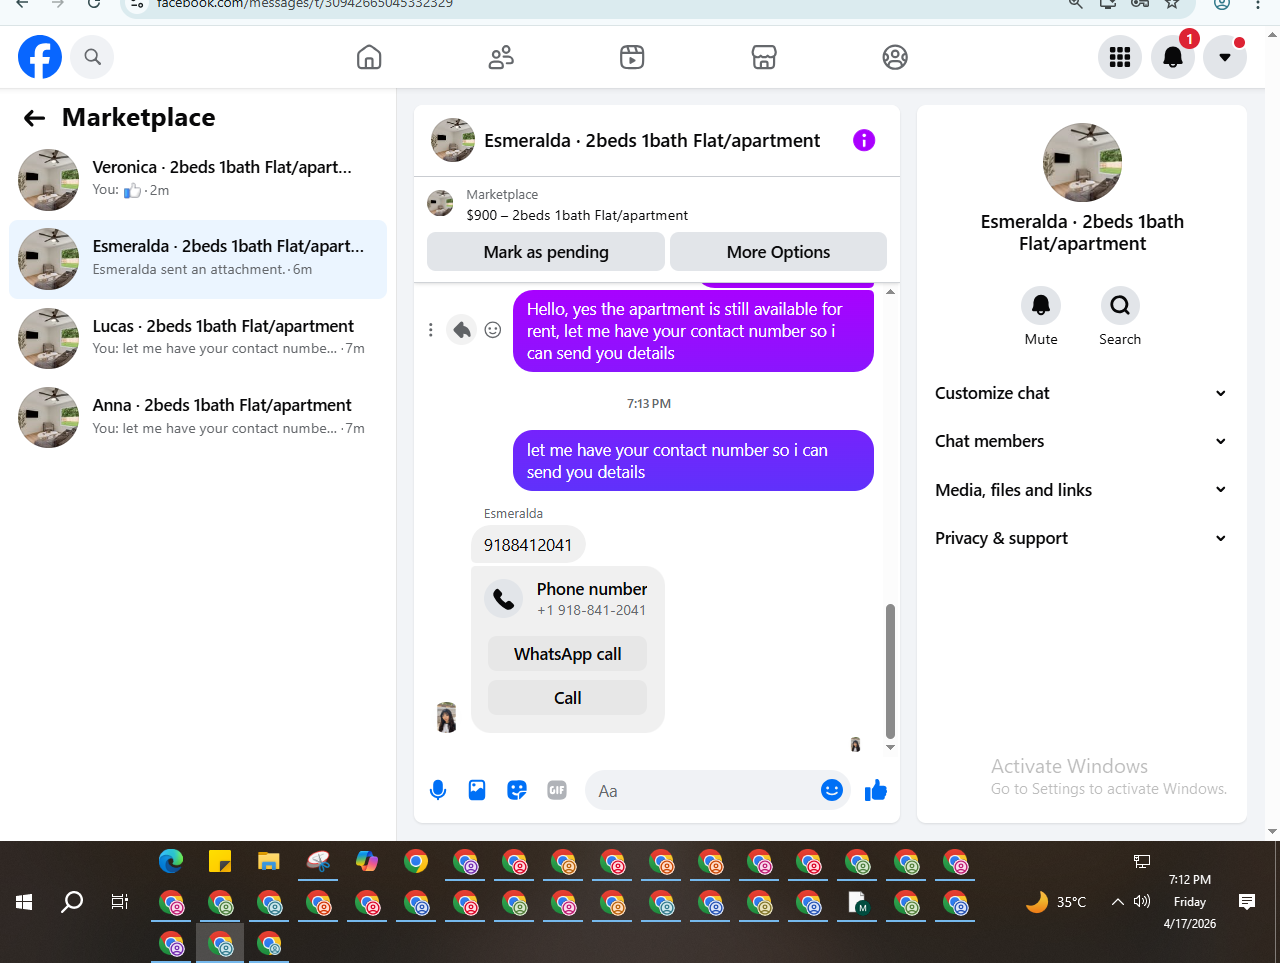Show hidden system tray icons
The width and height of the screenshot is (1280, 963).
pyautogui.click(x=1117, y=902)
